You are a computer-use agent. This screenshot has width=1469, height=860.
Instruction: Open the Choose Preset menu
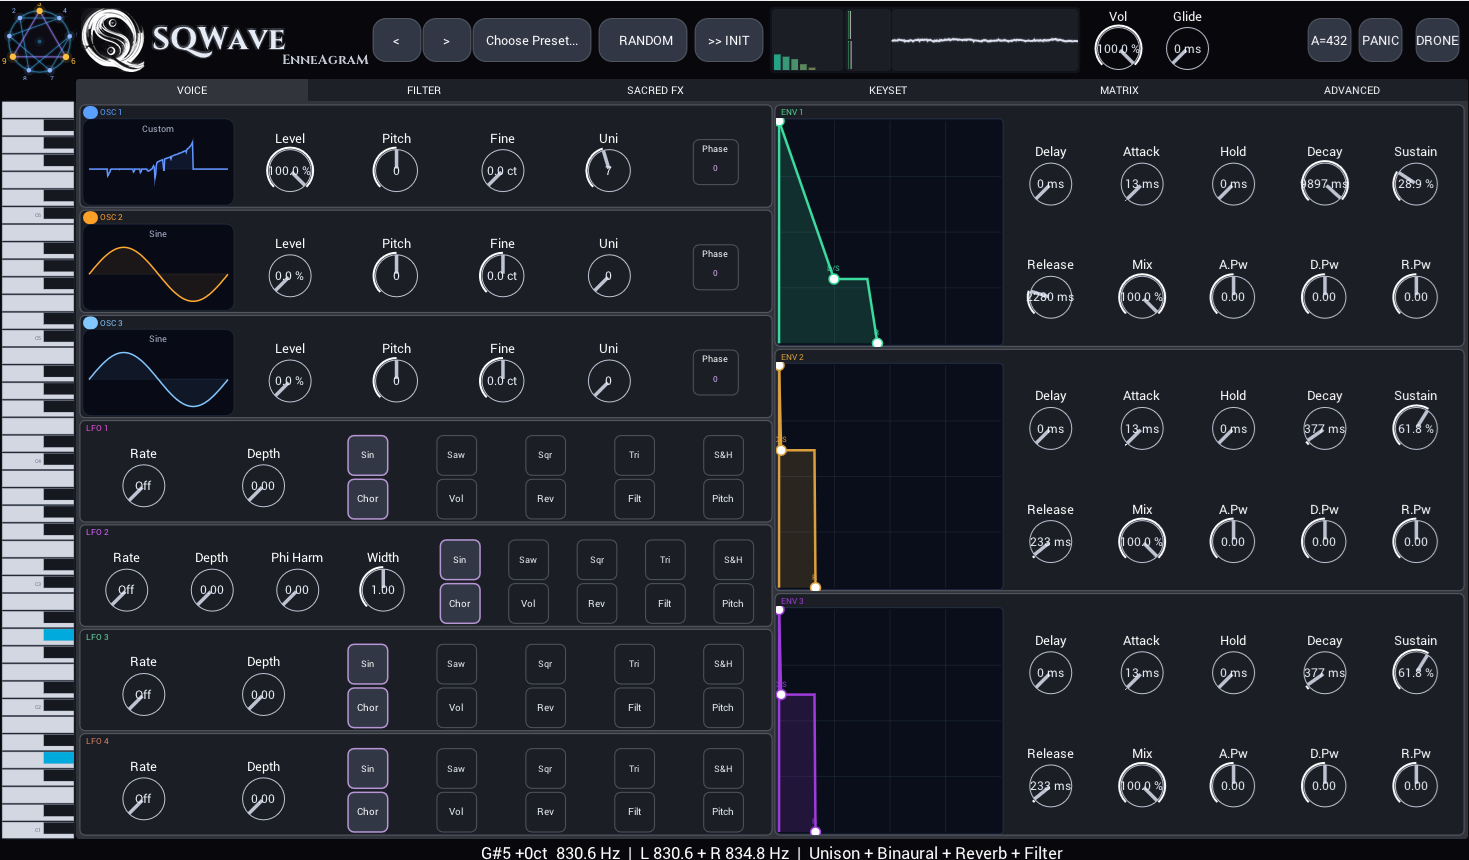pyautogui.click(x=531, y=40)
